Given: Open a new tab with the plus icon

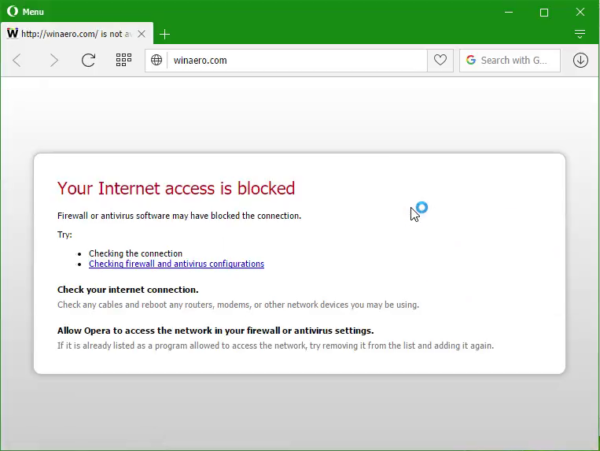Looking at the screenshot, I should tap(165, 34).
